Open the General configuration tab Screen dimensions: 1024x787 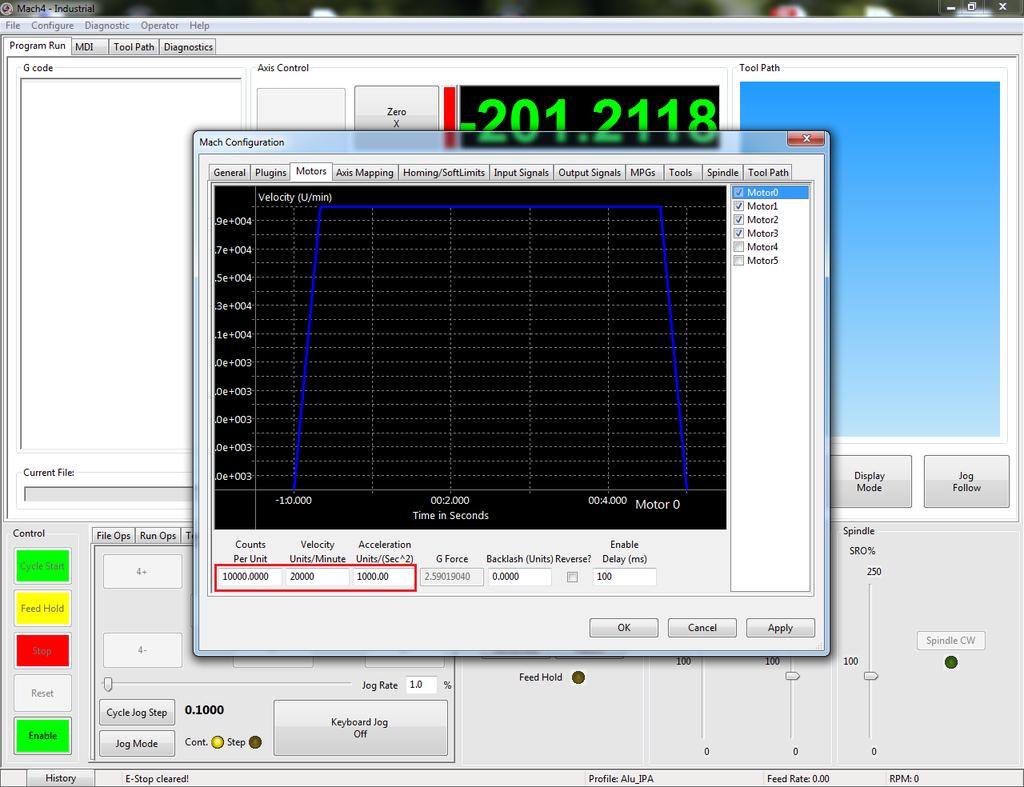point(229,172)
